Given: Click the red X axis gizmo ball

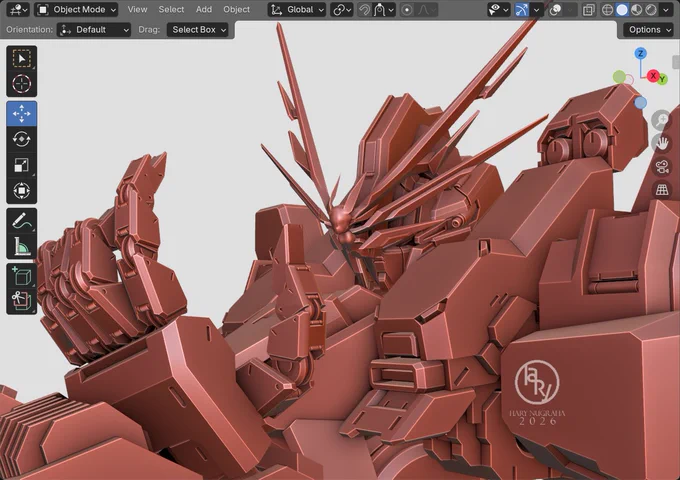Looking at the screenshot, I should tap(653, 76).
